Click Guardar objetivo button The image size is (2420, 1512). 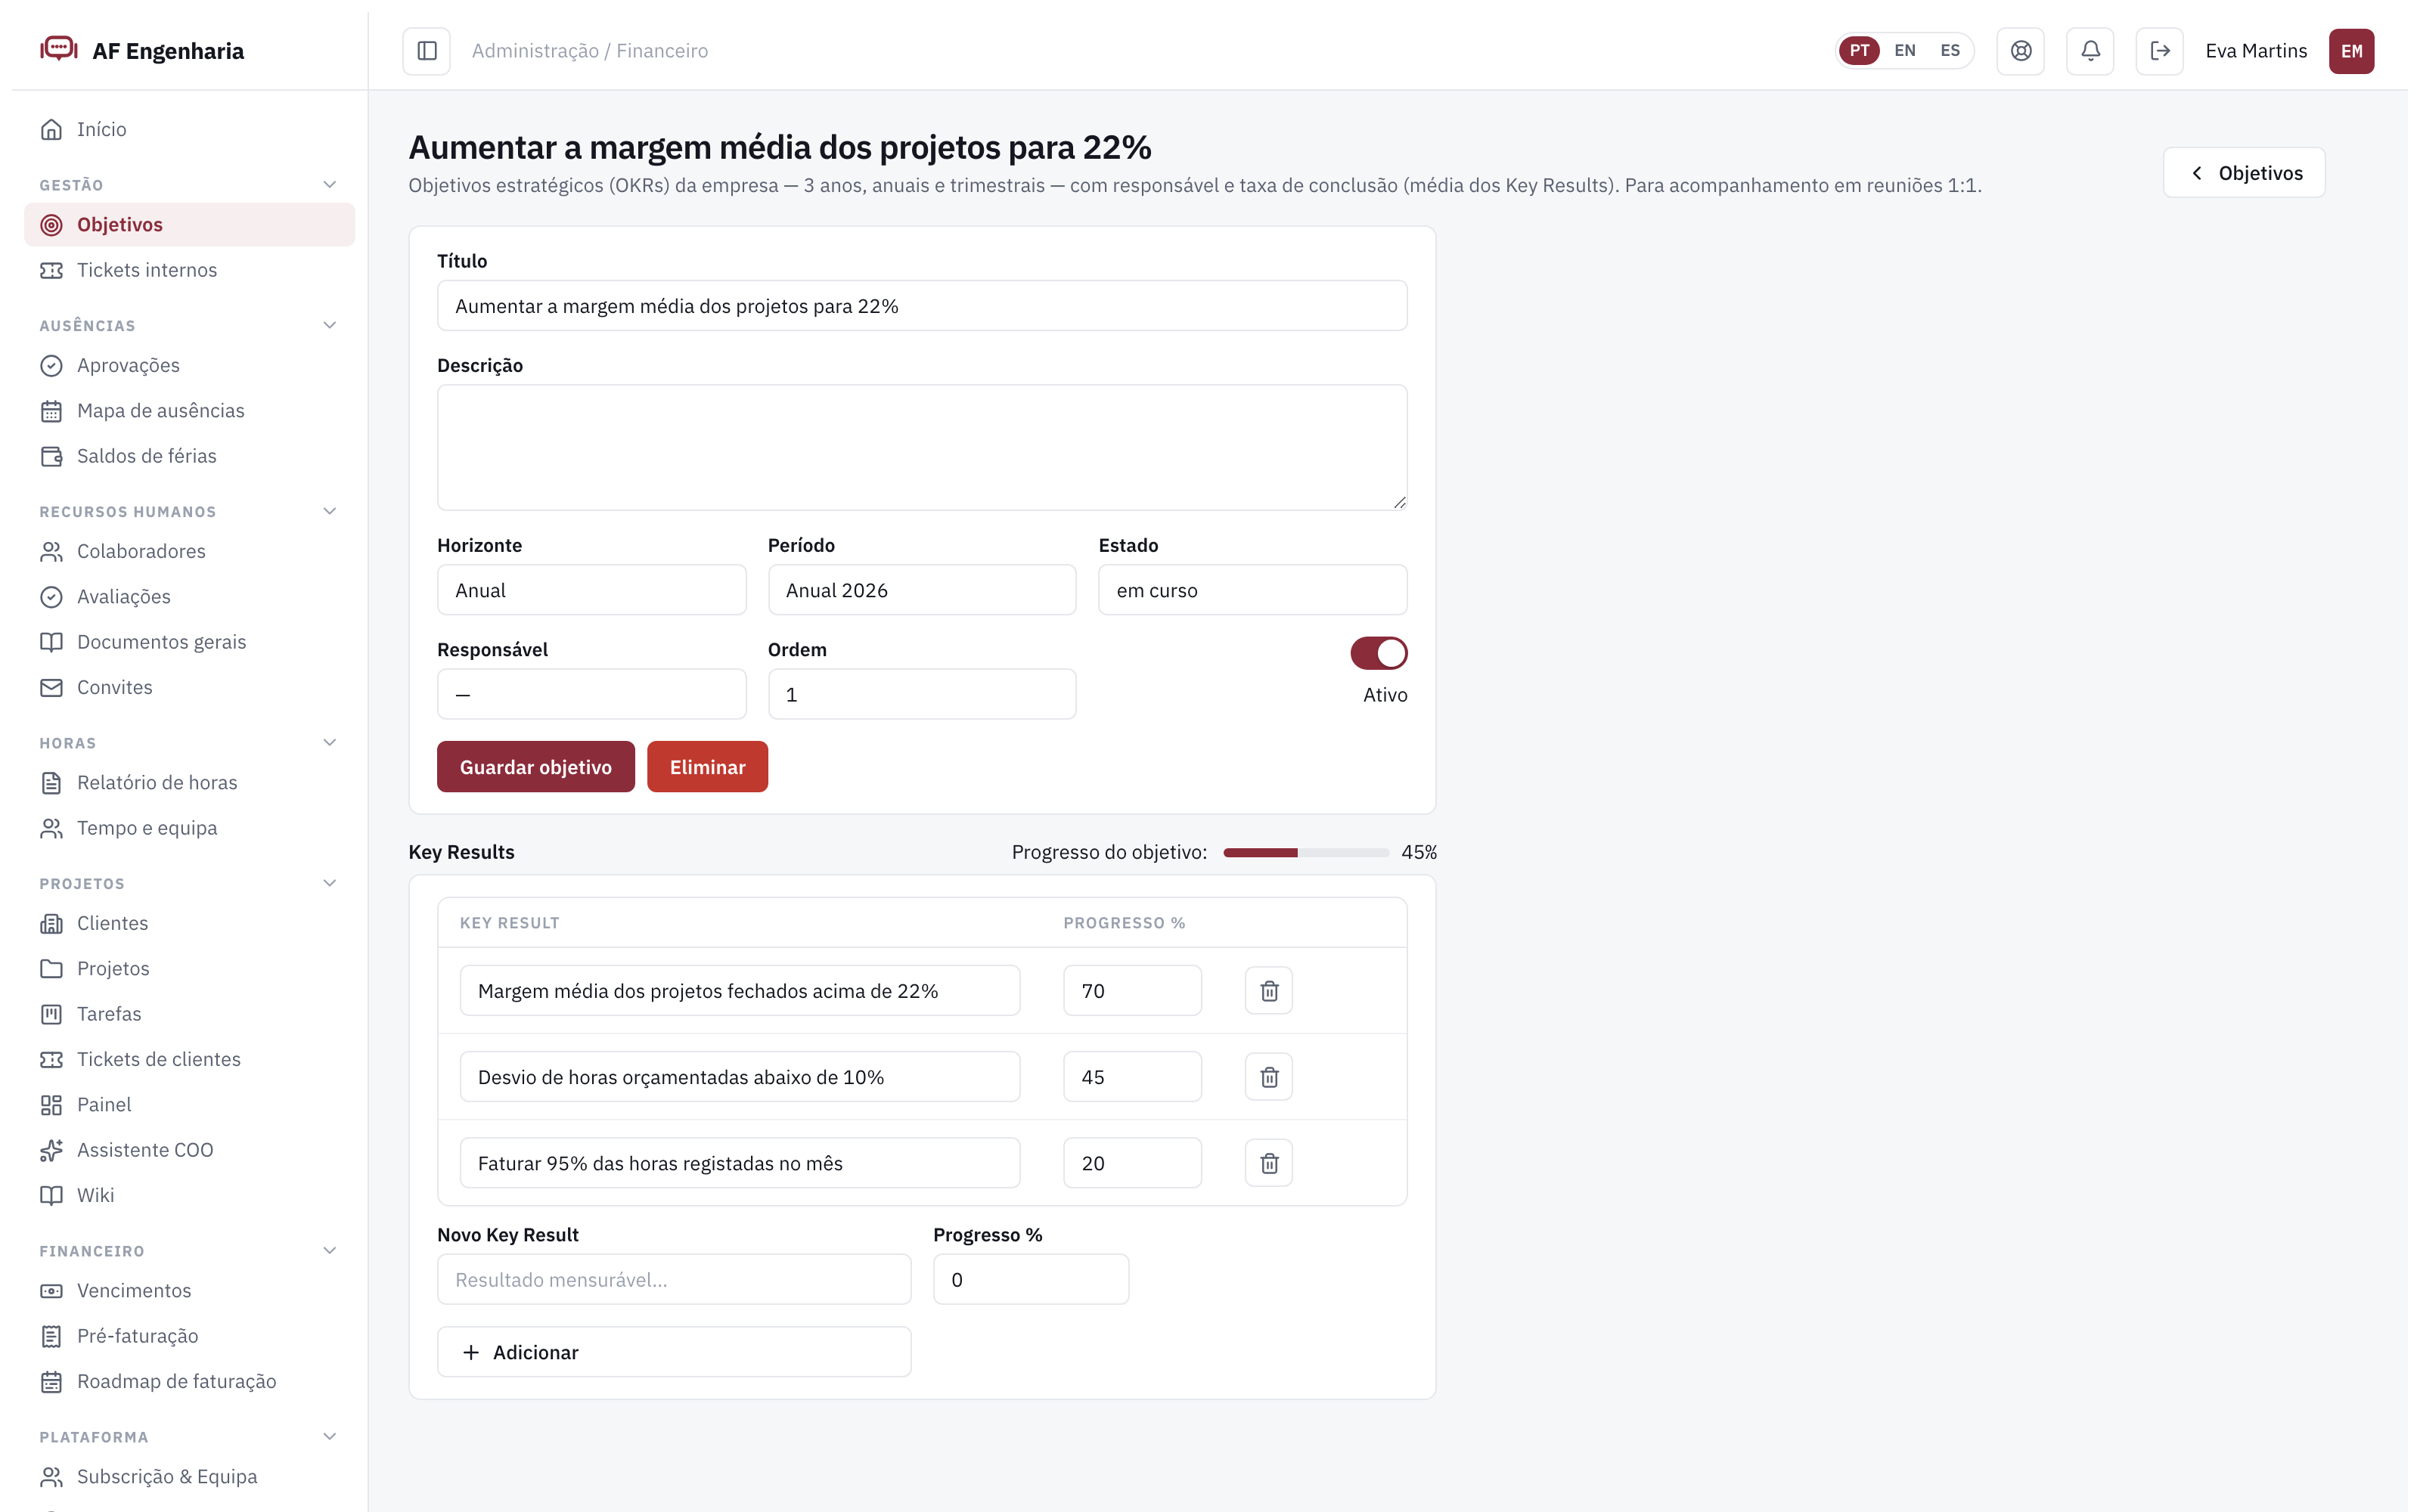click(536, 767)
